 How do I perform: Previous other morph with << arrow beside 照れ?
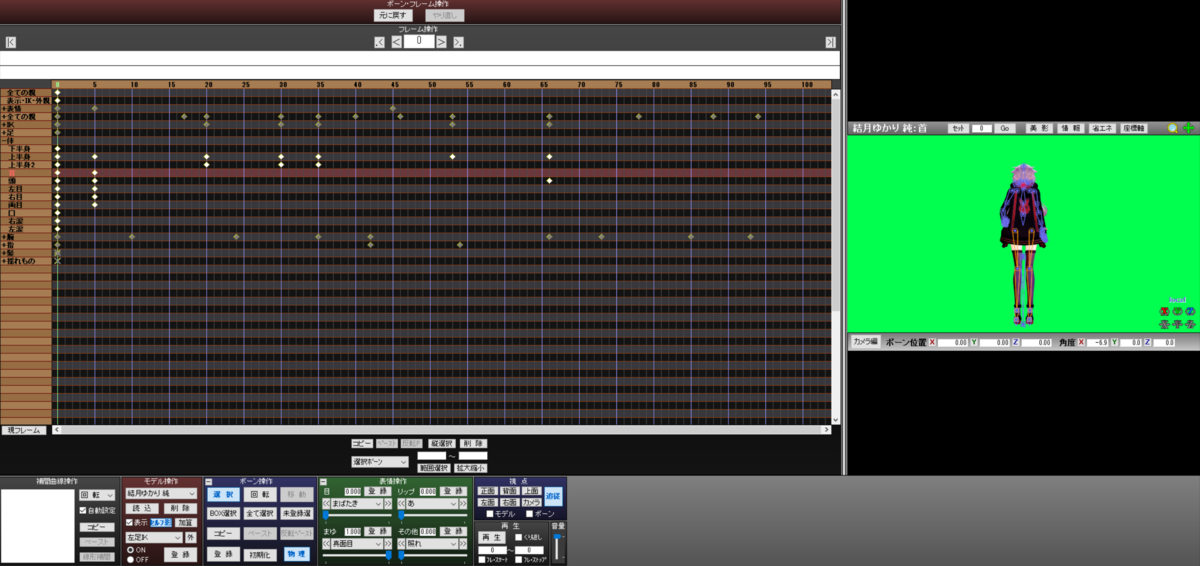click(401, 543)
